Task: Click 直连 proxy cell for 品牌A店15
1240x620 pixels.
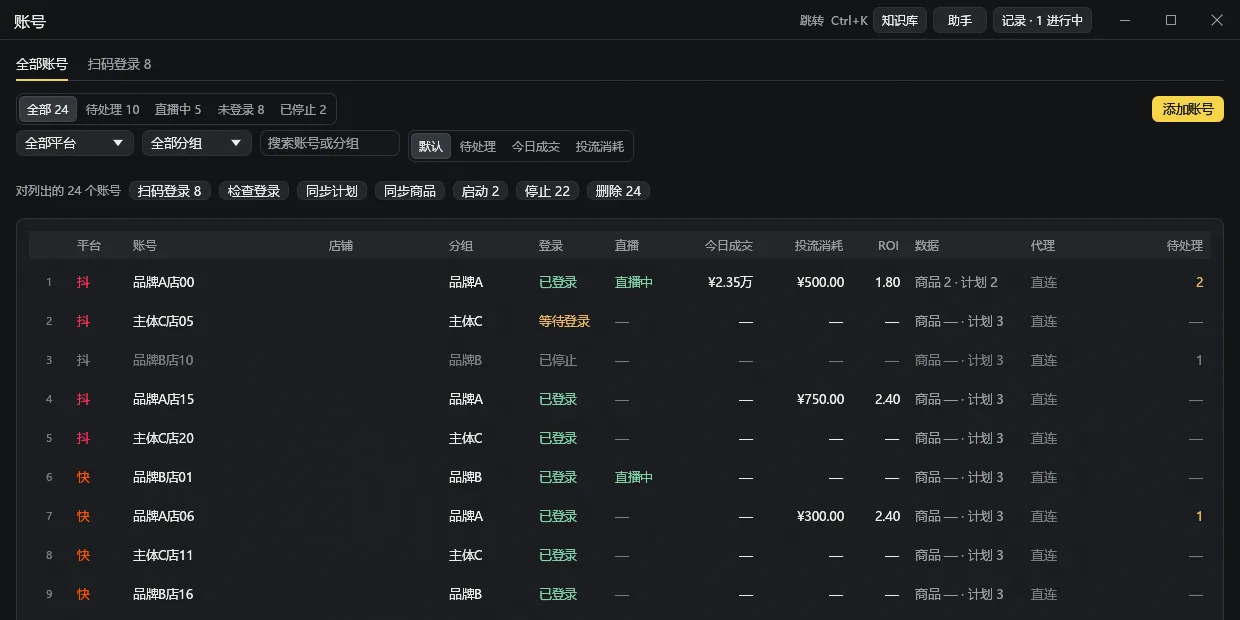Action: click(x=1044, y=400)
